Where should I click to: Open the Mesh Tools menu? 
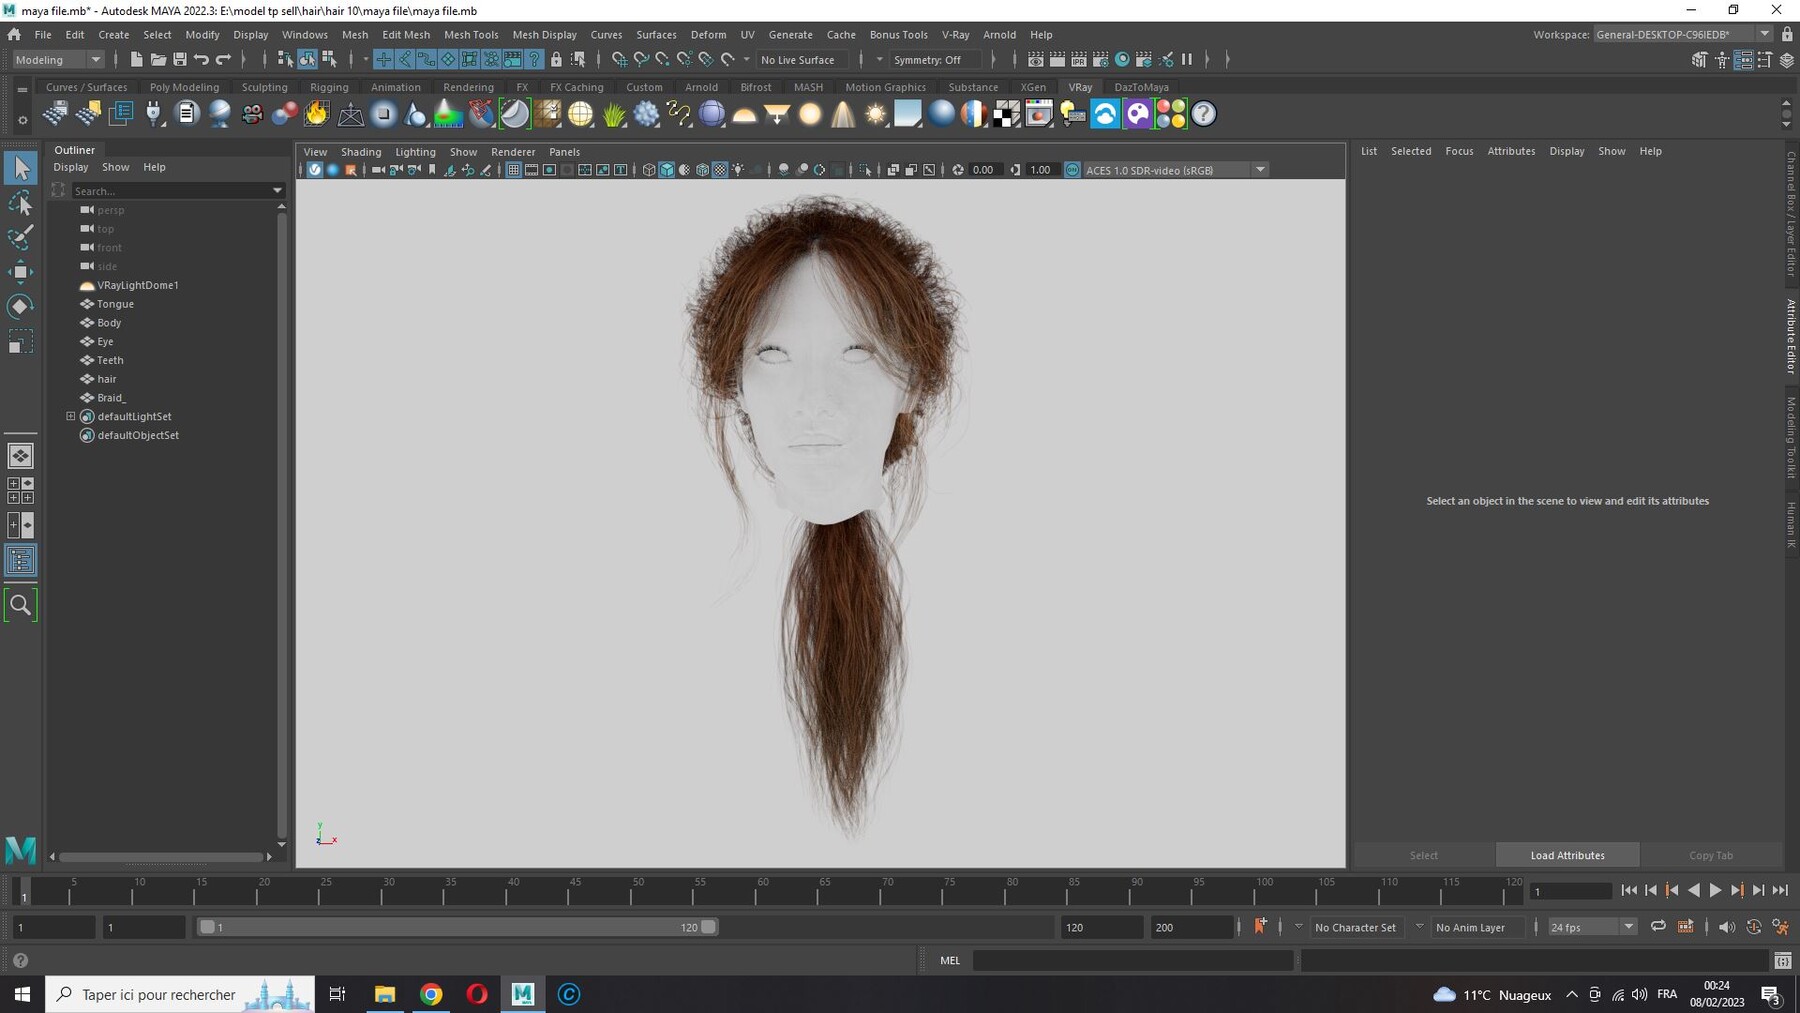click(471, 34)
